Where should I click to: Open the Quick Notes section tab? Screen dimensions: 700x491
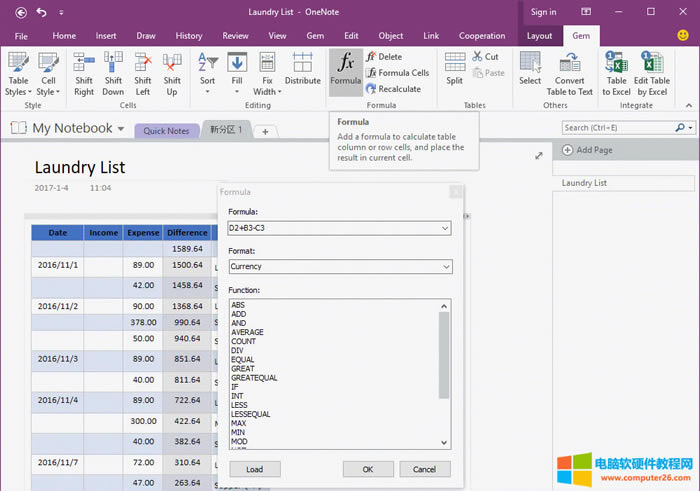point(166,131)
